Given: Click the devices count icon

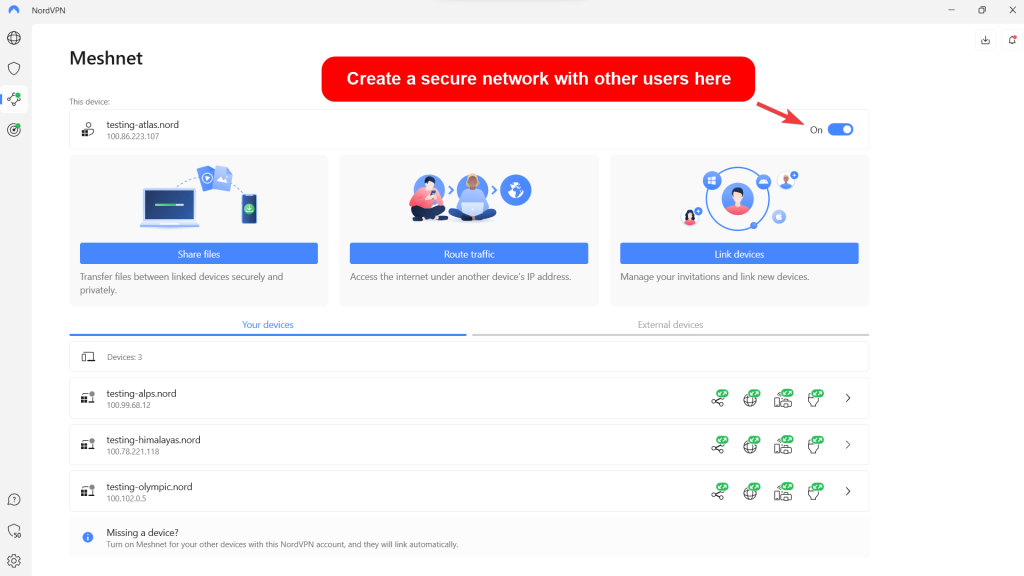Looking at the screenshot, I should point(88,357).
